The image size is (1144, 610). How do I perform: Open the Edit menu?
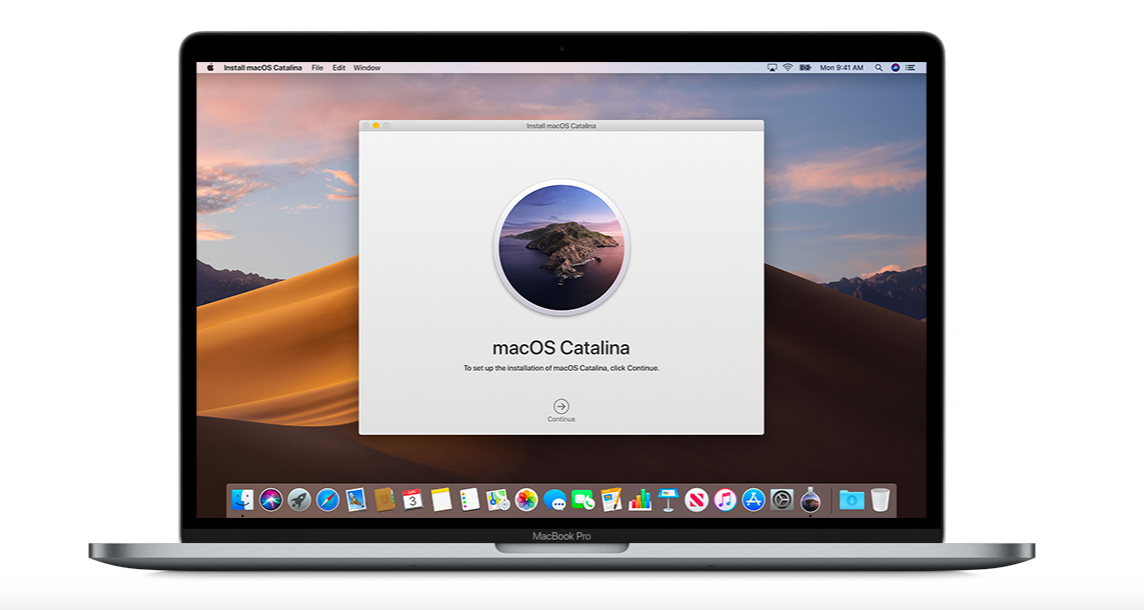pos(339,68)
